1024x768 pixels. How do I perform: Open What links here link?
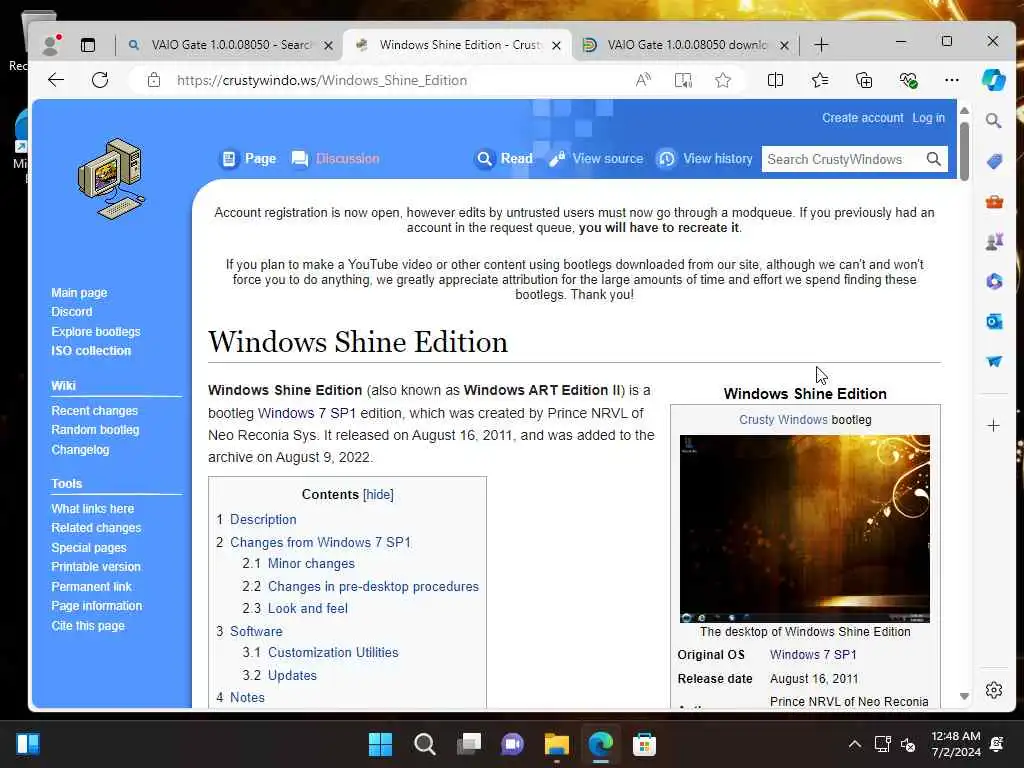[x=93, y=508]
